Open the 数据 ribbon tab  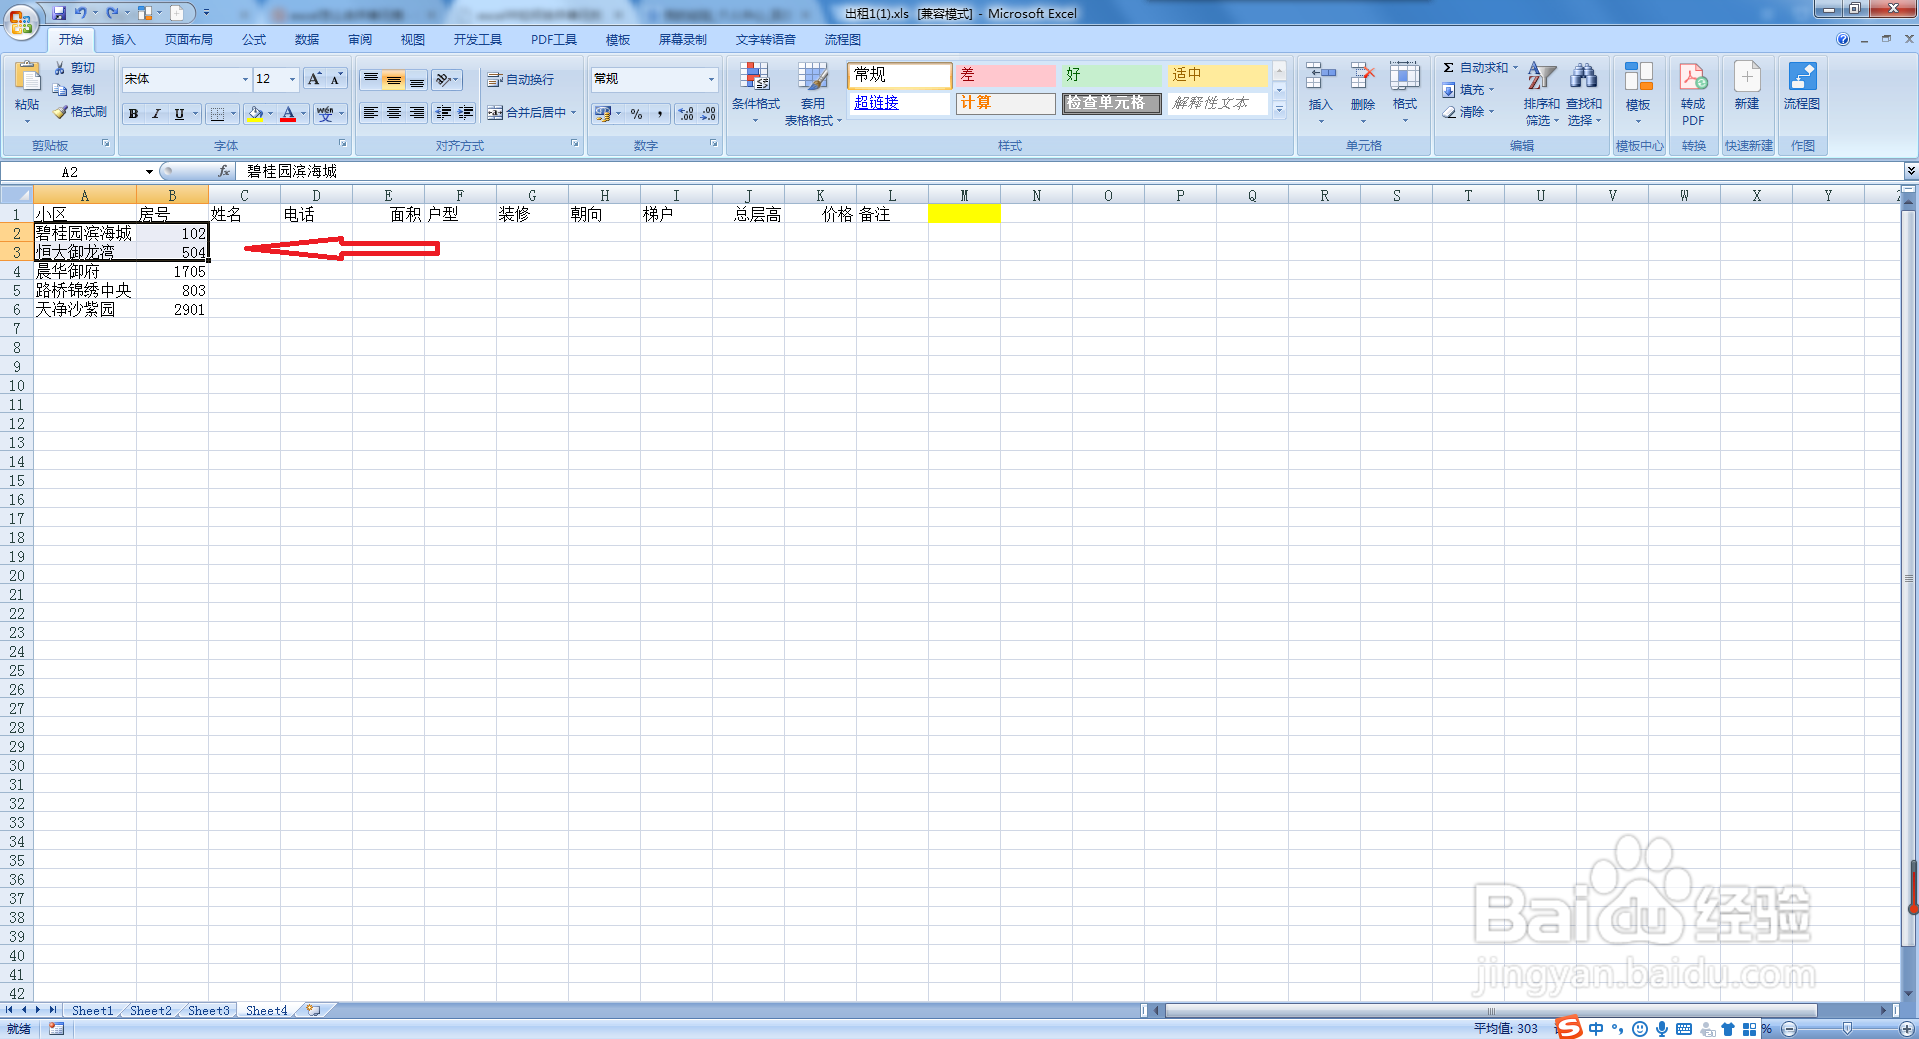[307, 40]
